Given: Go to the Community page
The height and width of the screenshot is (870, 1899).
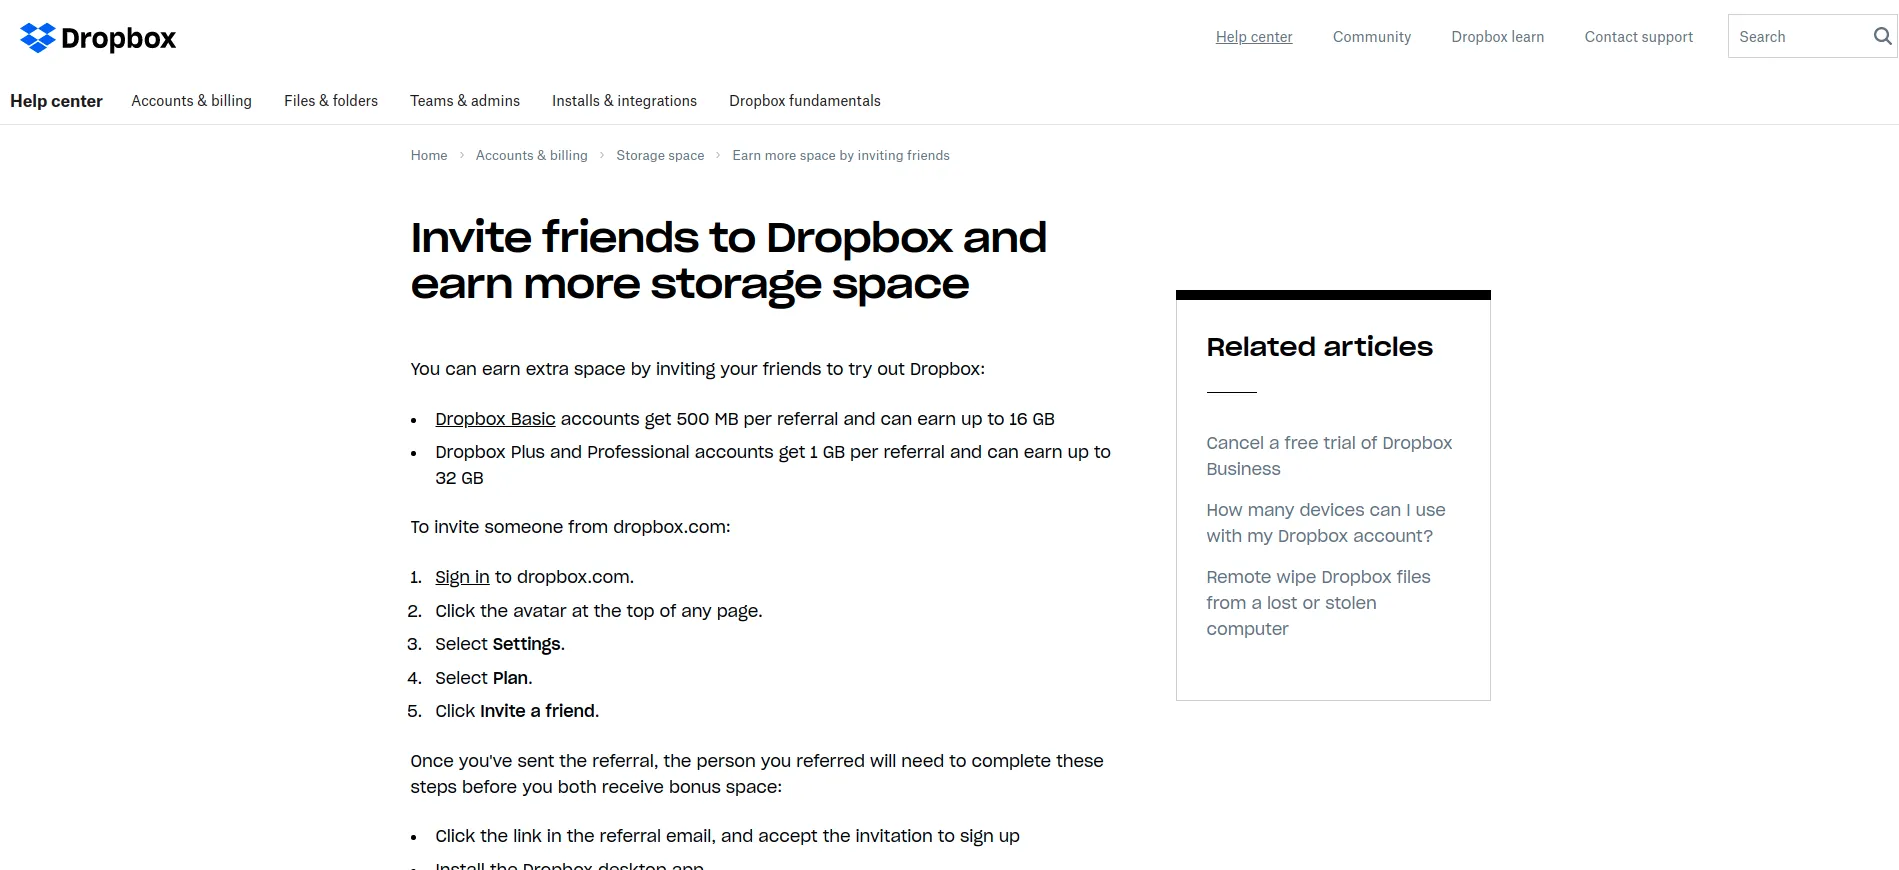Looking at the screenshot, I should tap(1371, 37).
